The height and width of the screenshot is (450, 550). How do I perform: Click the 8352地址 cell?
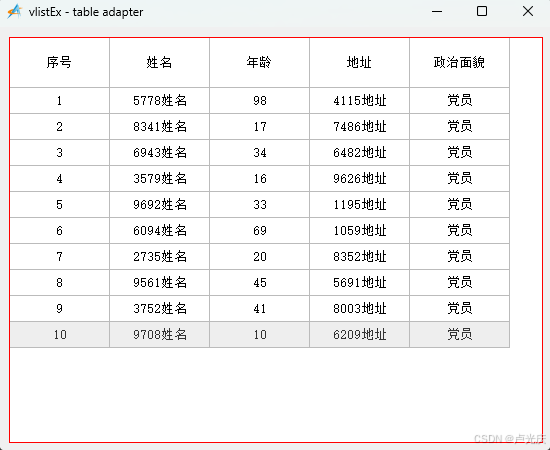click(360, 256)
